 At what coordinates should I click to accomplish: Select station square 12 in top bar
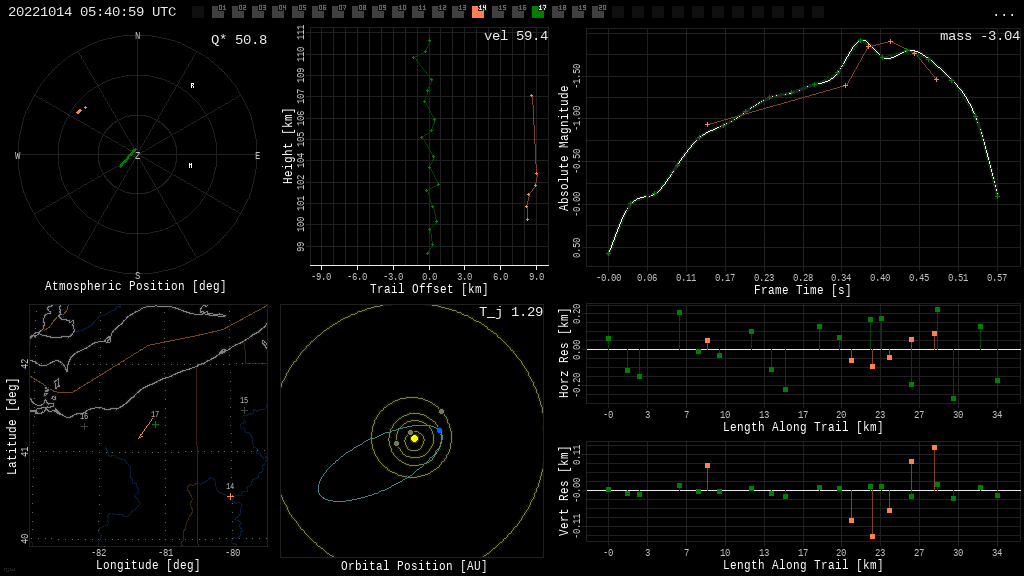[x=438, y=12]
